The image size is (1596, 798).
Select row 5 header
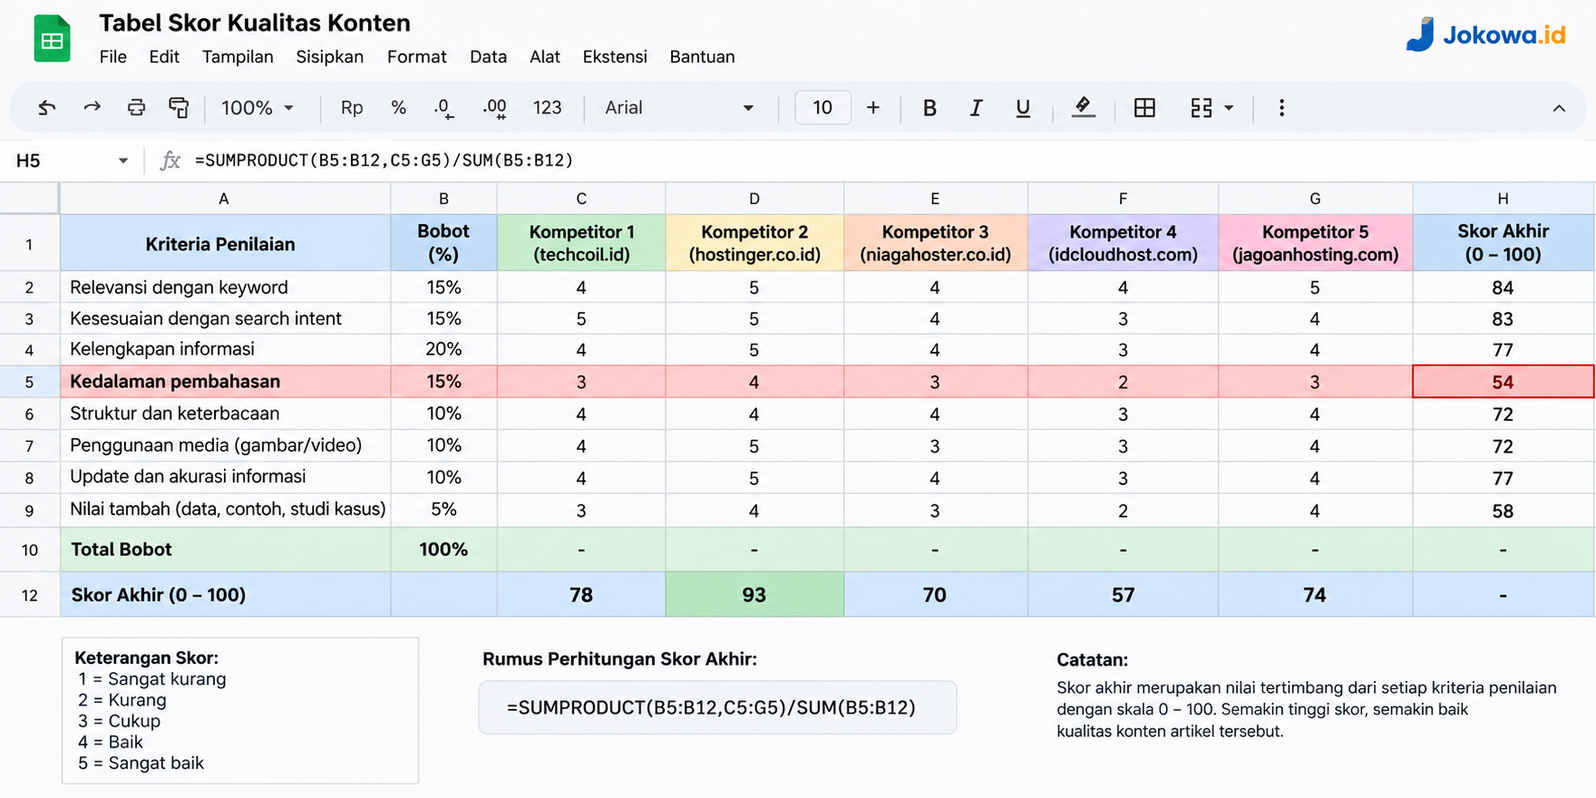[29, 382]
